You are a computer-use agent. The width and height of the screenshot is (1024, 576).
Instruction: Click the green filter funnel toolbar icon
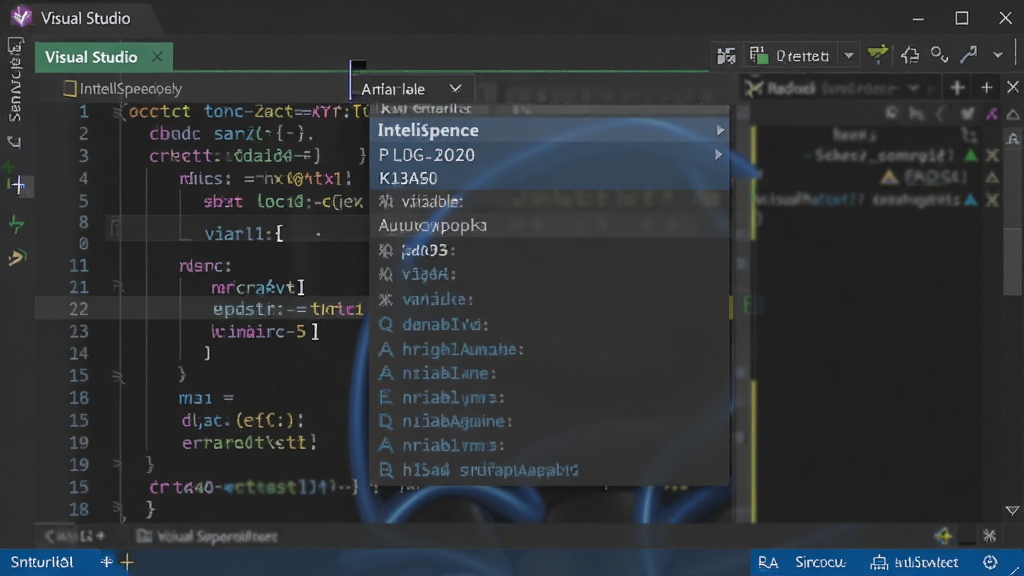click(x=878, y=55)
